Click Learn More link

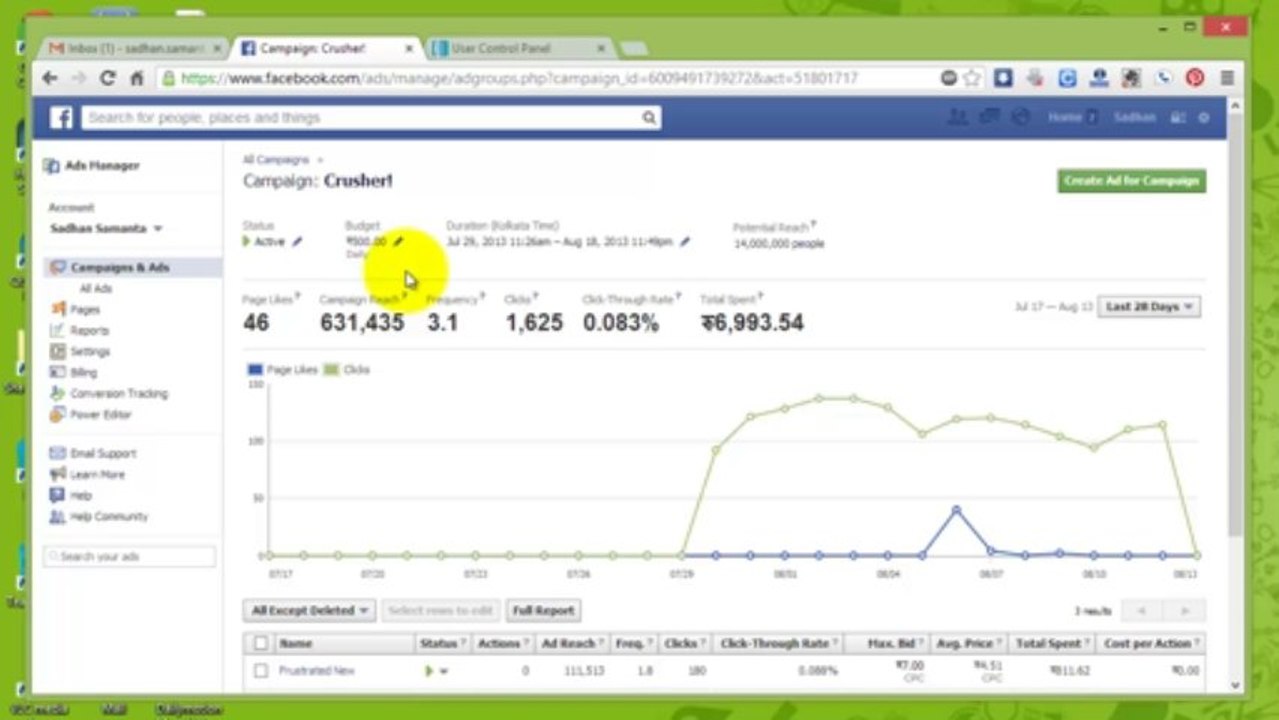click(97, 475)
